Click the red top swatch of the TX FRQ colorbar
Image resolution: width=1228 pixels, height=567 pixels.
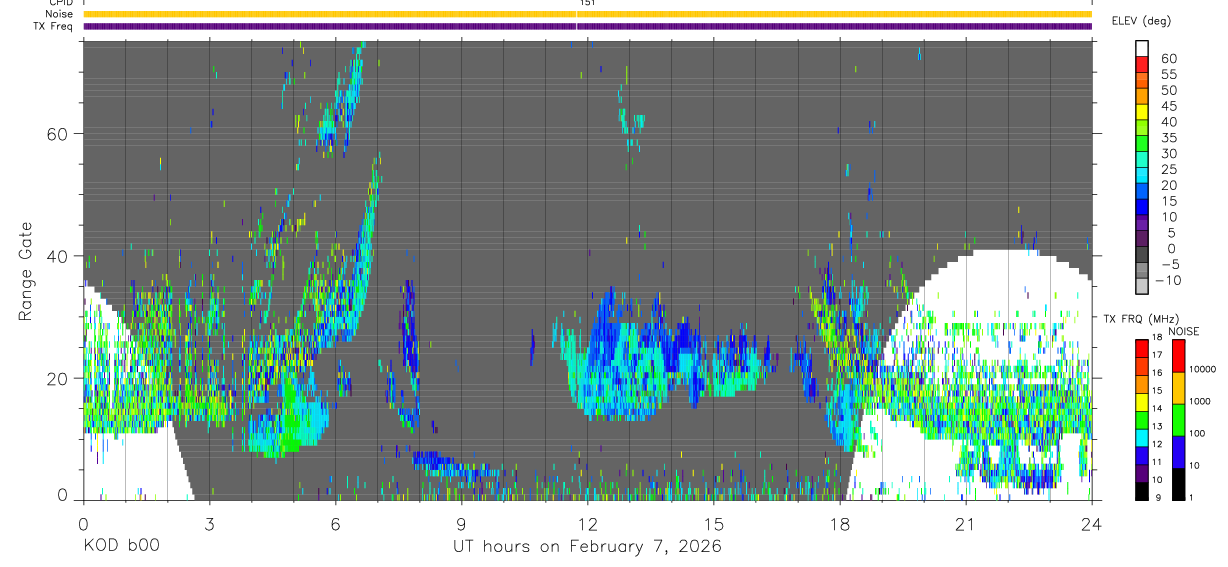(1142, 348)
